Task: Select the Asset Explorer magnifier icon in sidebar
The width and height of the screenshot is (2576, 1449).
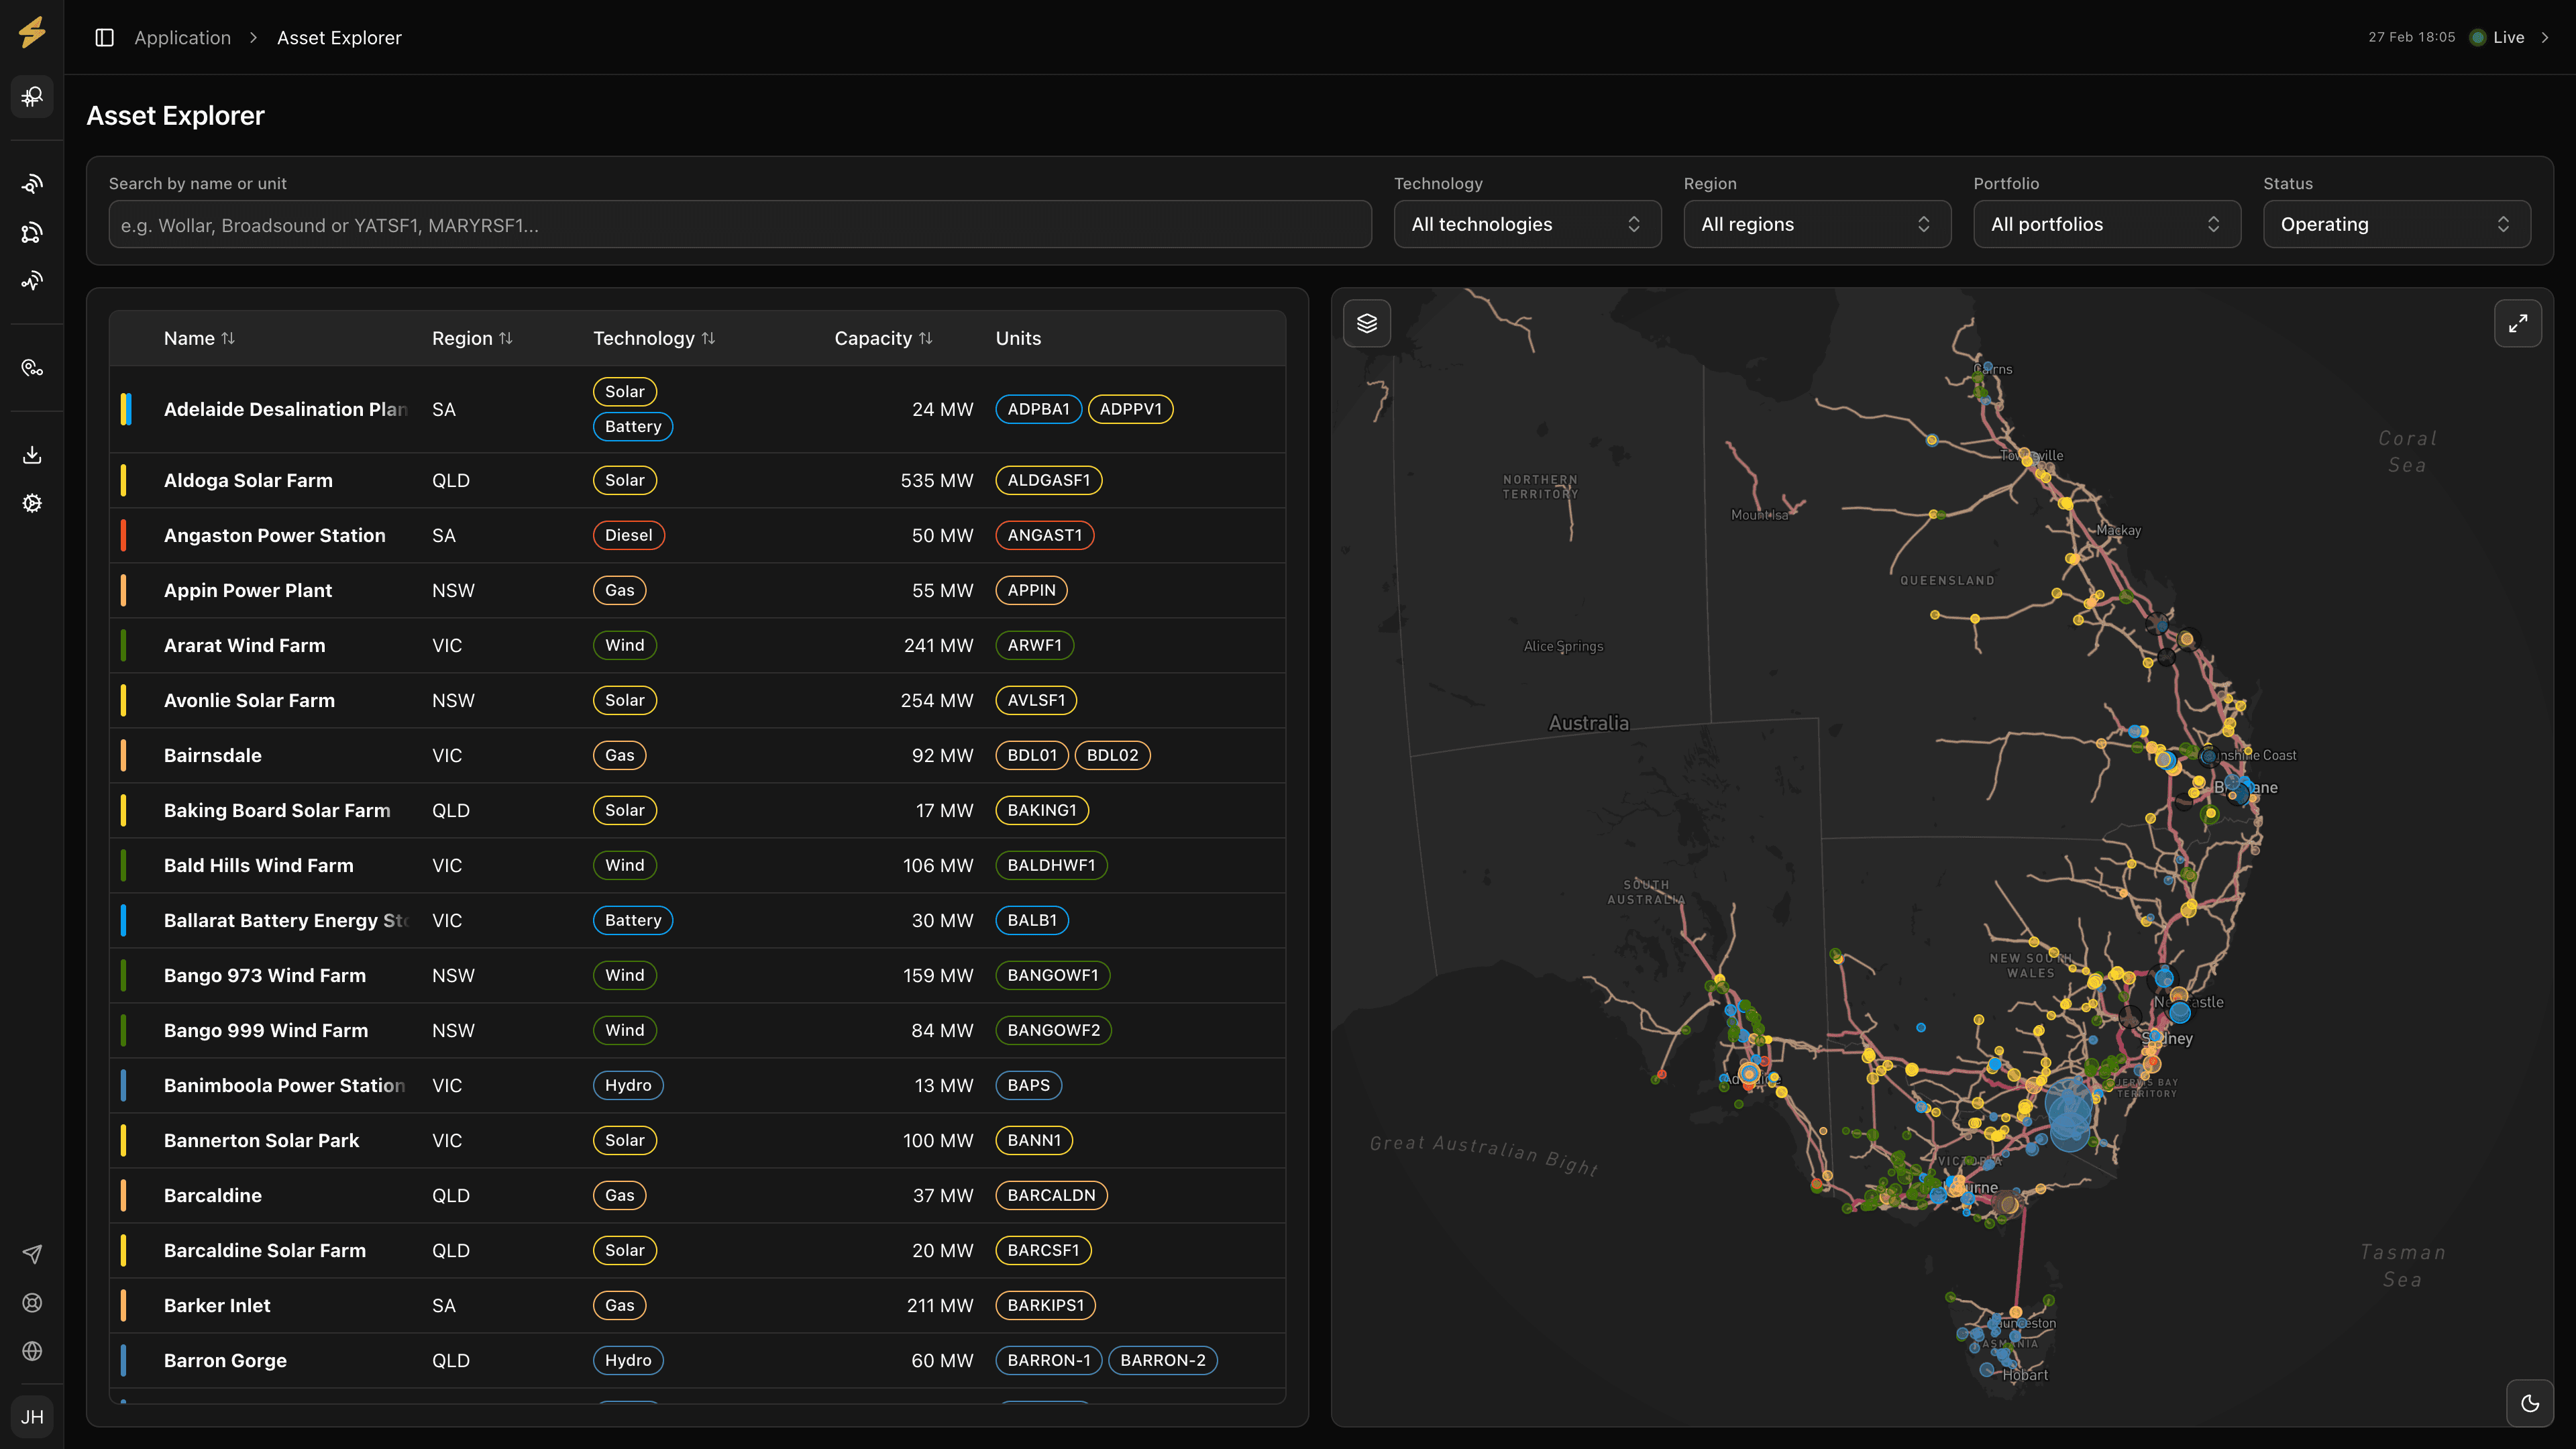Action: pyautogui.click(x=32, y=96)
